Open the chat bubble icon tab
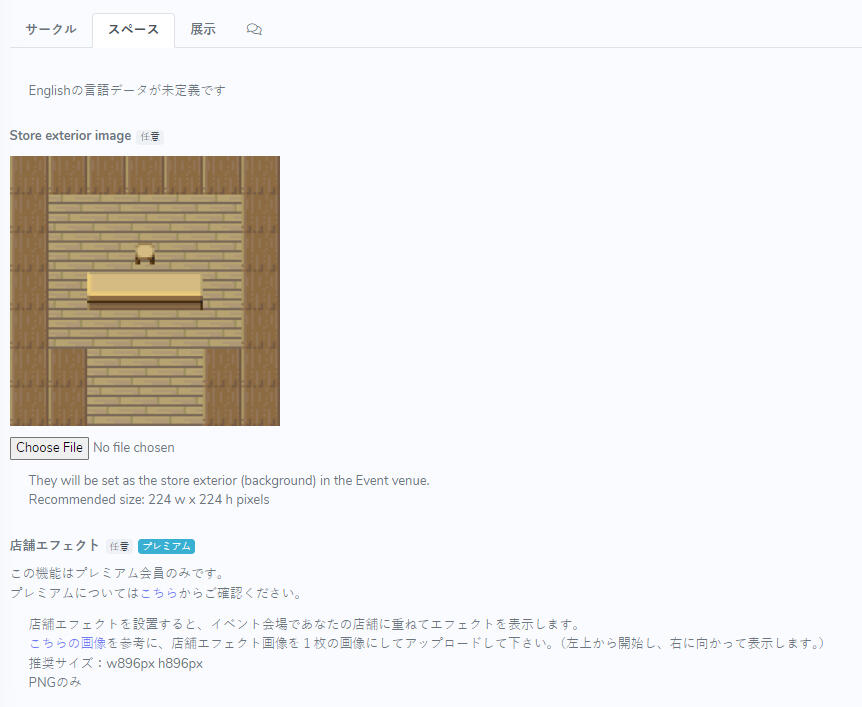Image resolution: width=862 pixels, height=707 pixels. (x=254, y=30)
